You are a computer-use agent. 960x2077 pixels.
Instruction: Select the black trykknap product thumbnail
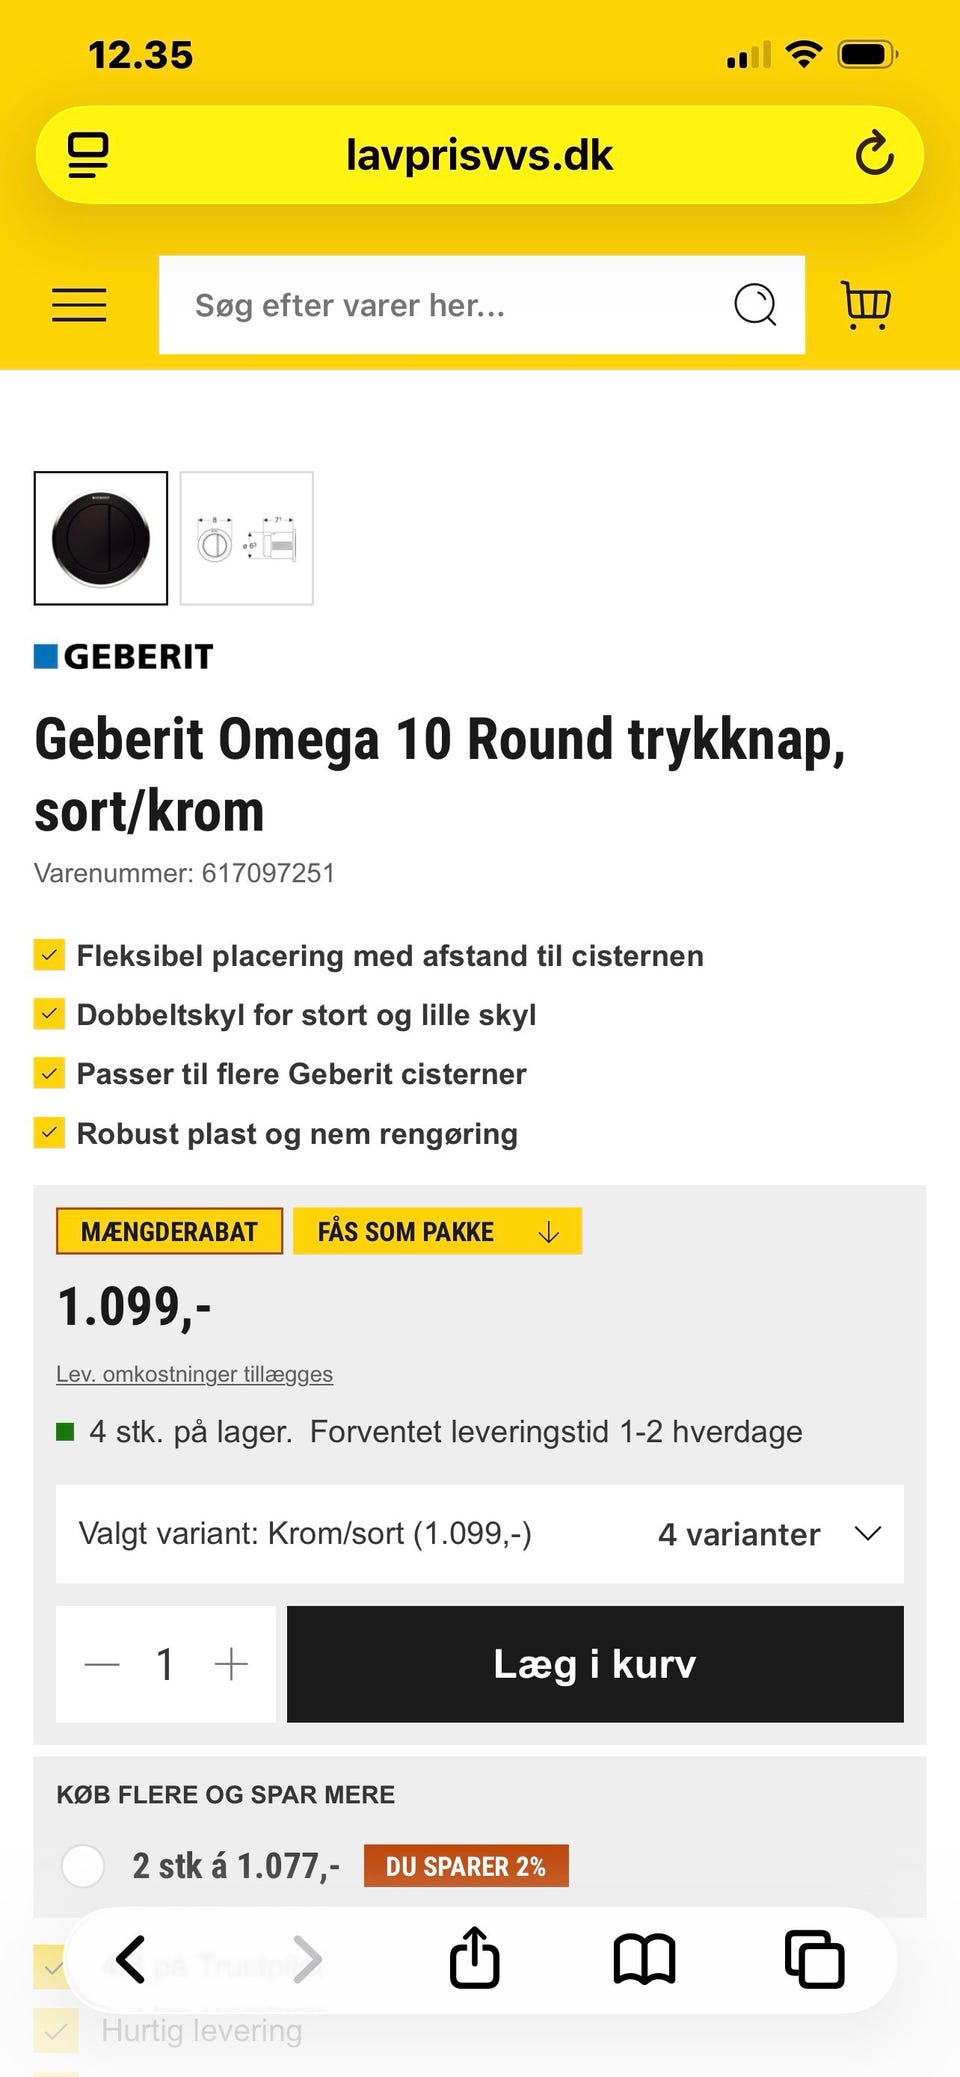(x=101, y=538)
